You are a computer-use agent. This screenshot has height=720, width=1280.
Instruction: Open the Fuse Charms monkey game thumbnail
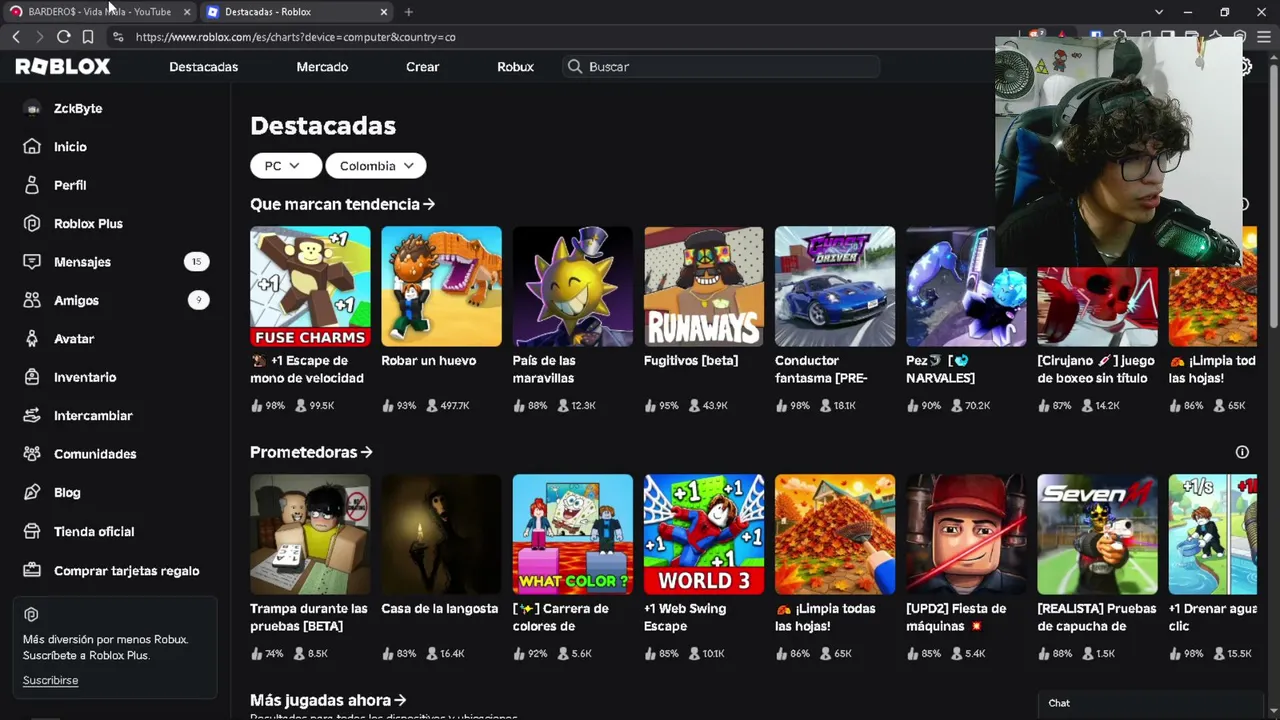pyautogui.click(x=310, y=286)
